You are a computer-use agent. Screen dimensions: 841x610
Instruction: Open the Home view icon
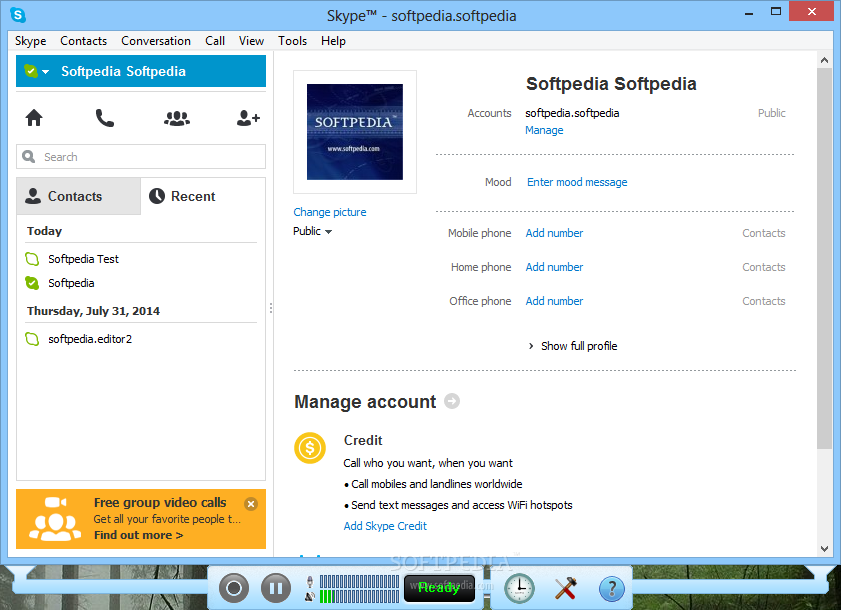(x=34, y=117)
